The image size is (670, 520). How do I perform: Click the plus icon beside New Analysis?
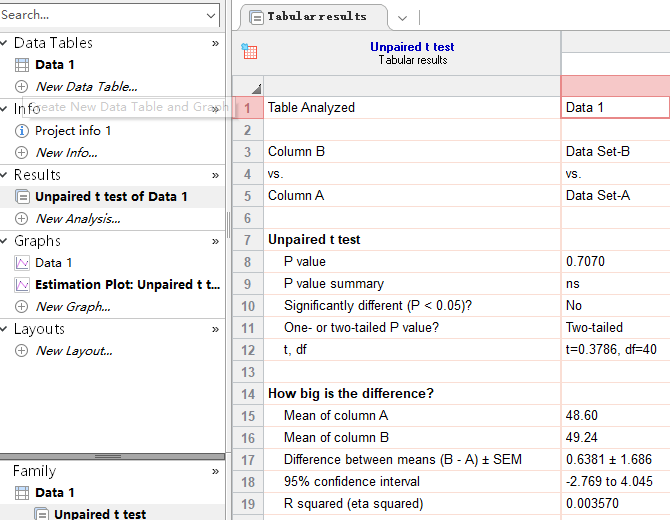pyautogui.click(x=21, y=219)
